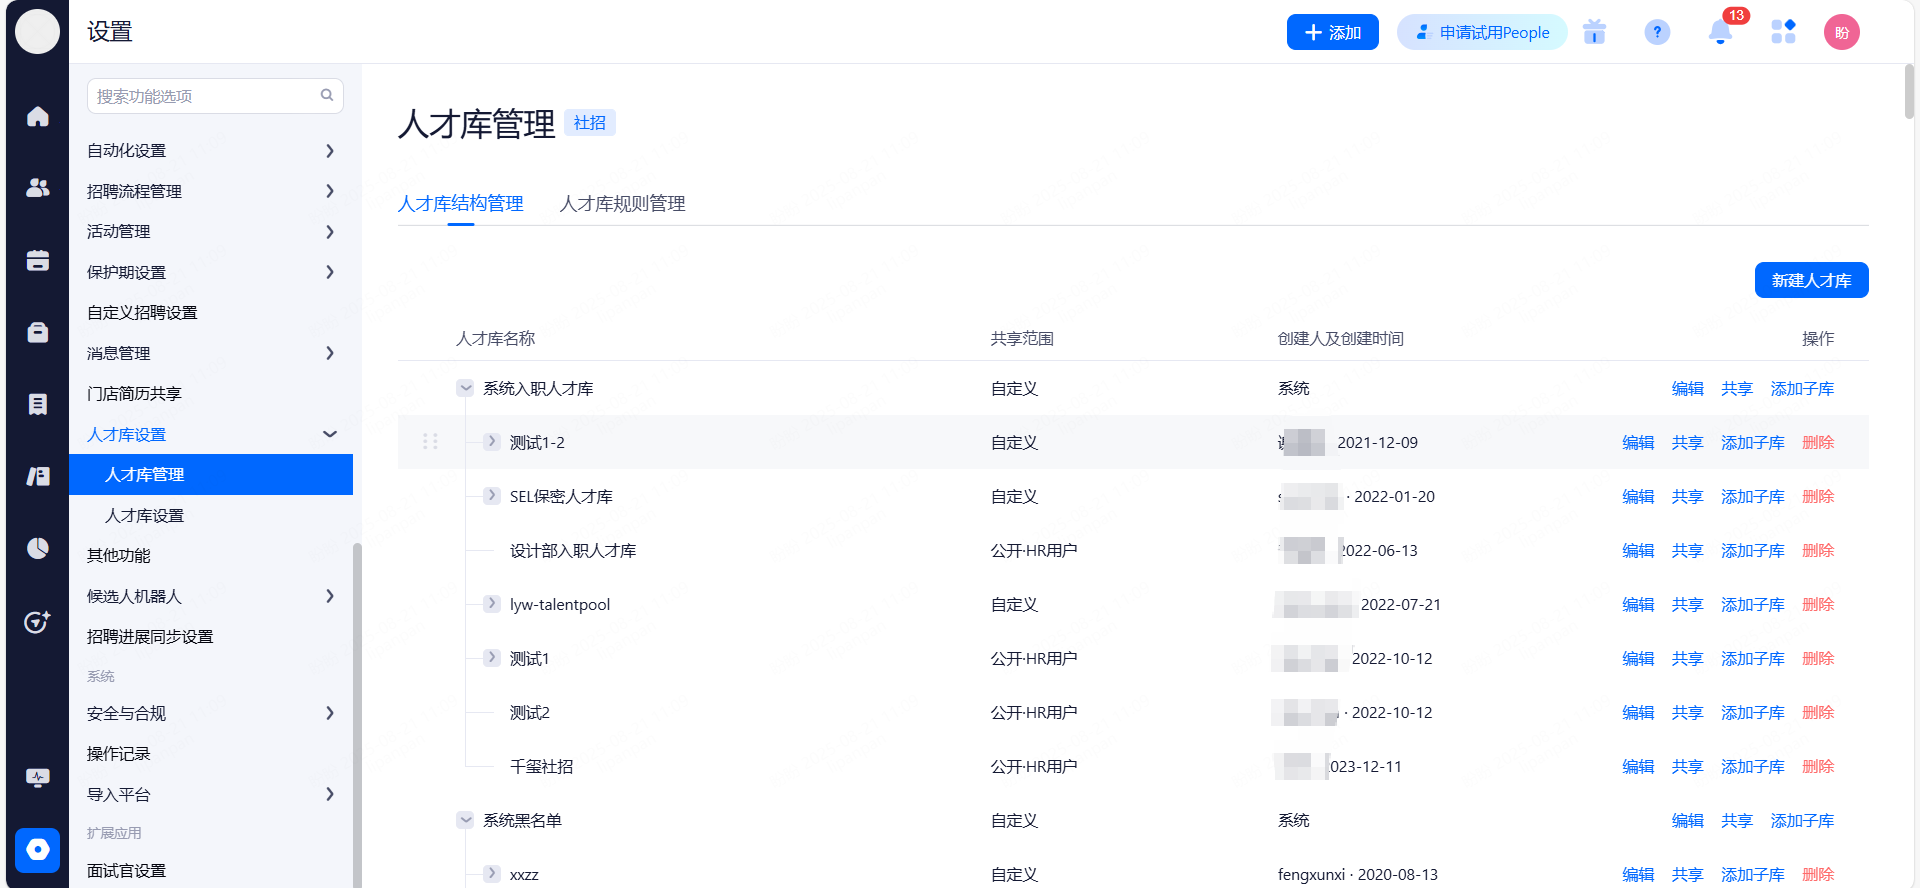Open the apps grid icon in header
This screenshot has width=1920, height=888.
pos(1783,33)
